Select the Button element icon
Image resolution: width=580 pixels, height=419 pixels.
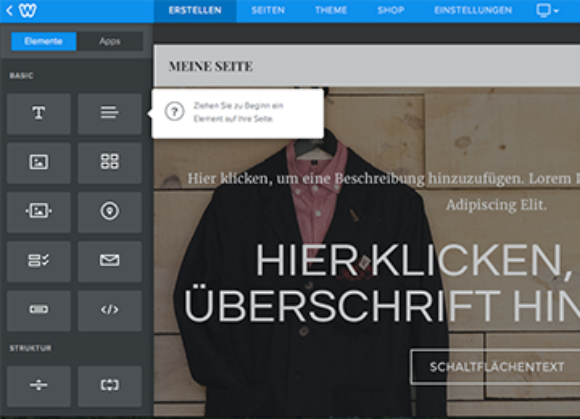pyautogui.click(x=38, y=310)
